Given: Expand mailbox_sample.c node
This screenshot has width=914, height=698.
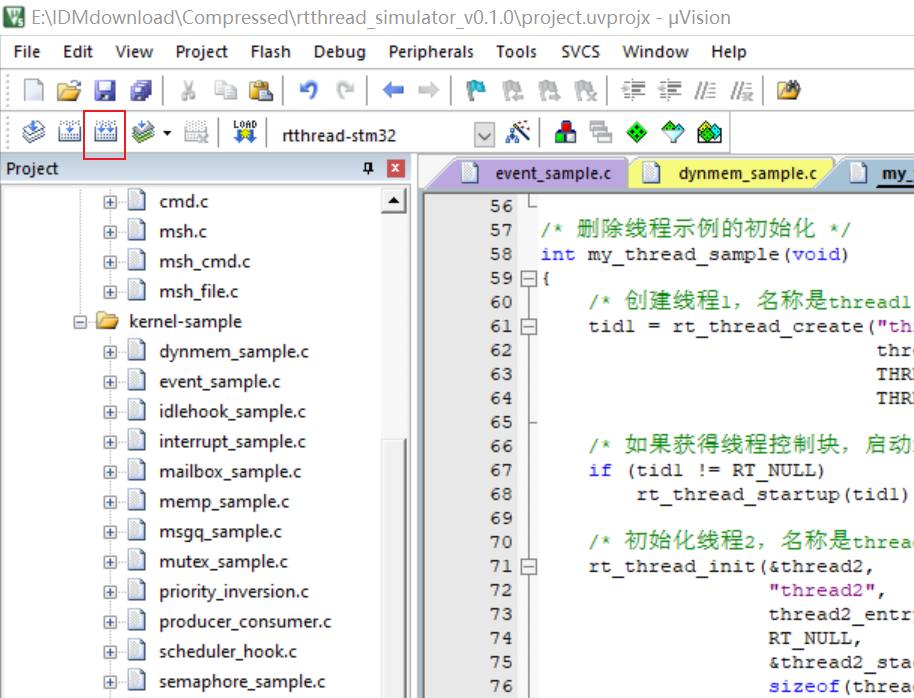Looking at the screenshot, I should 110,472.
